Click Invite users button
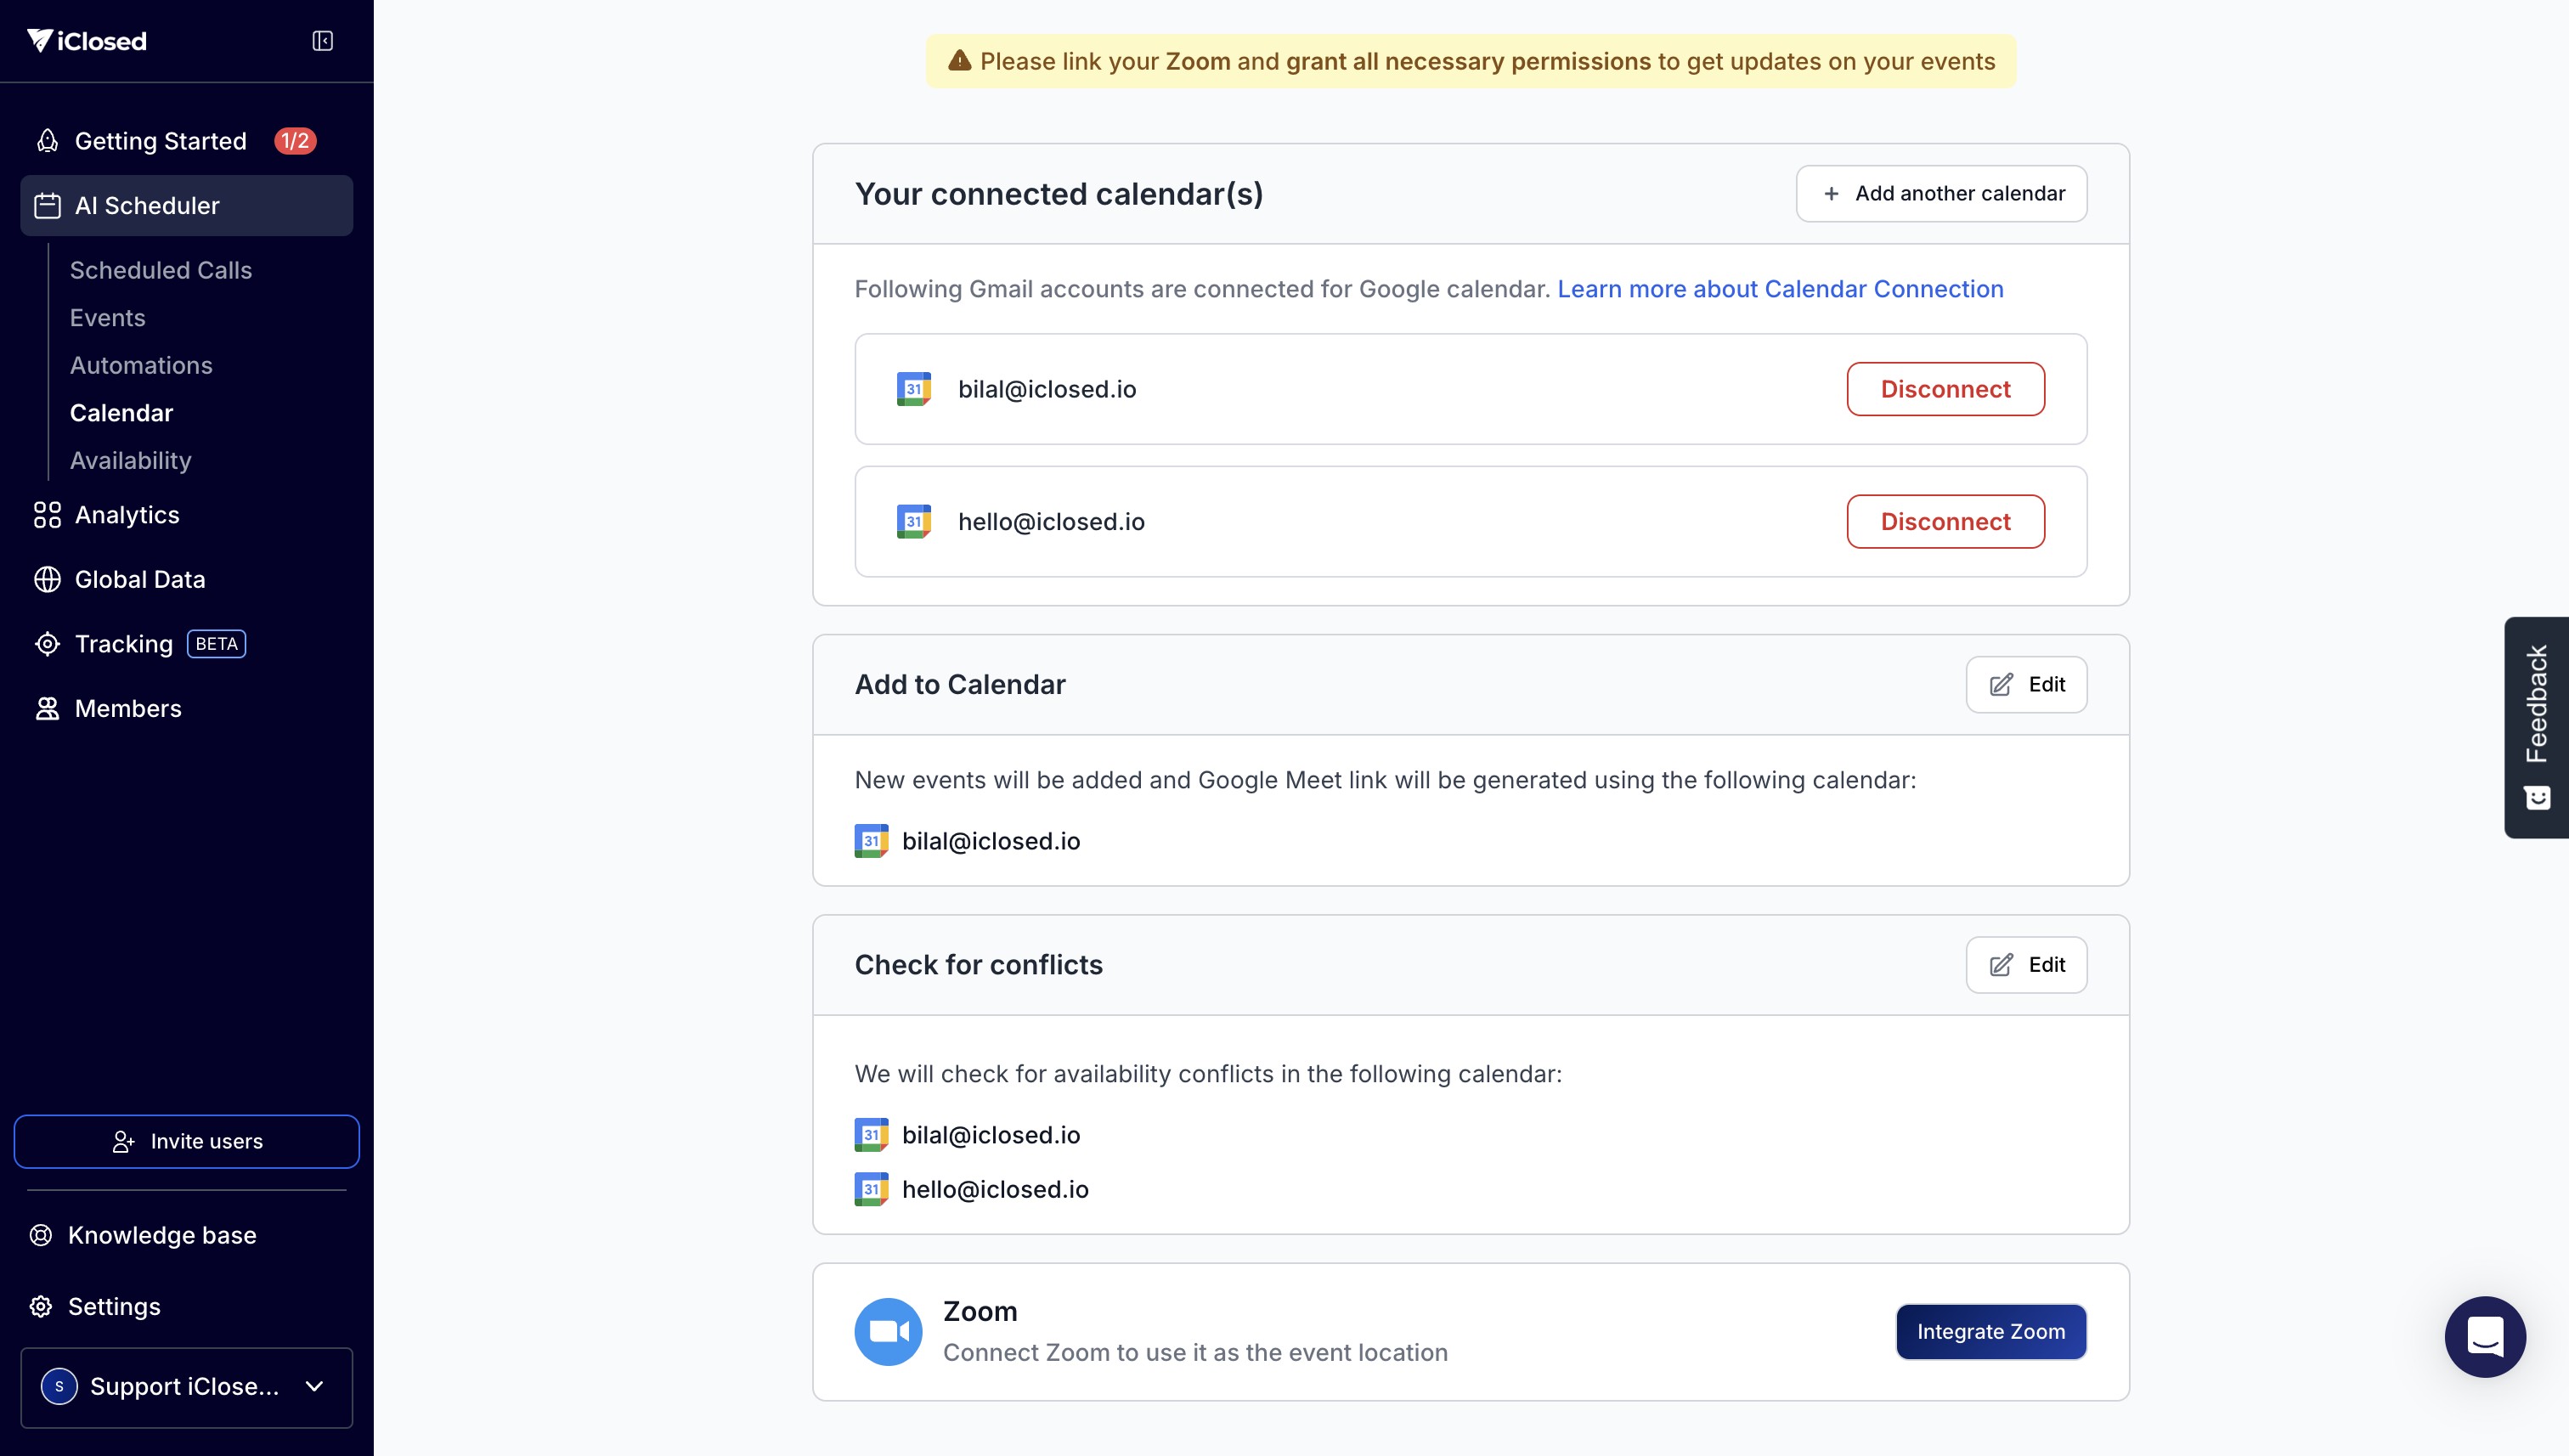Viewport: 2569px width, 1456px height. pyautogui.click(x=186, y=1142)
